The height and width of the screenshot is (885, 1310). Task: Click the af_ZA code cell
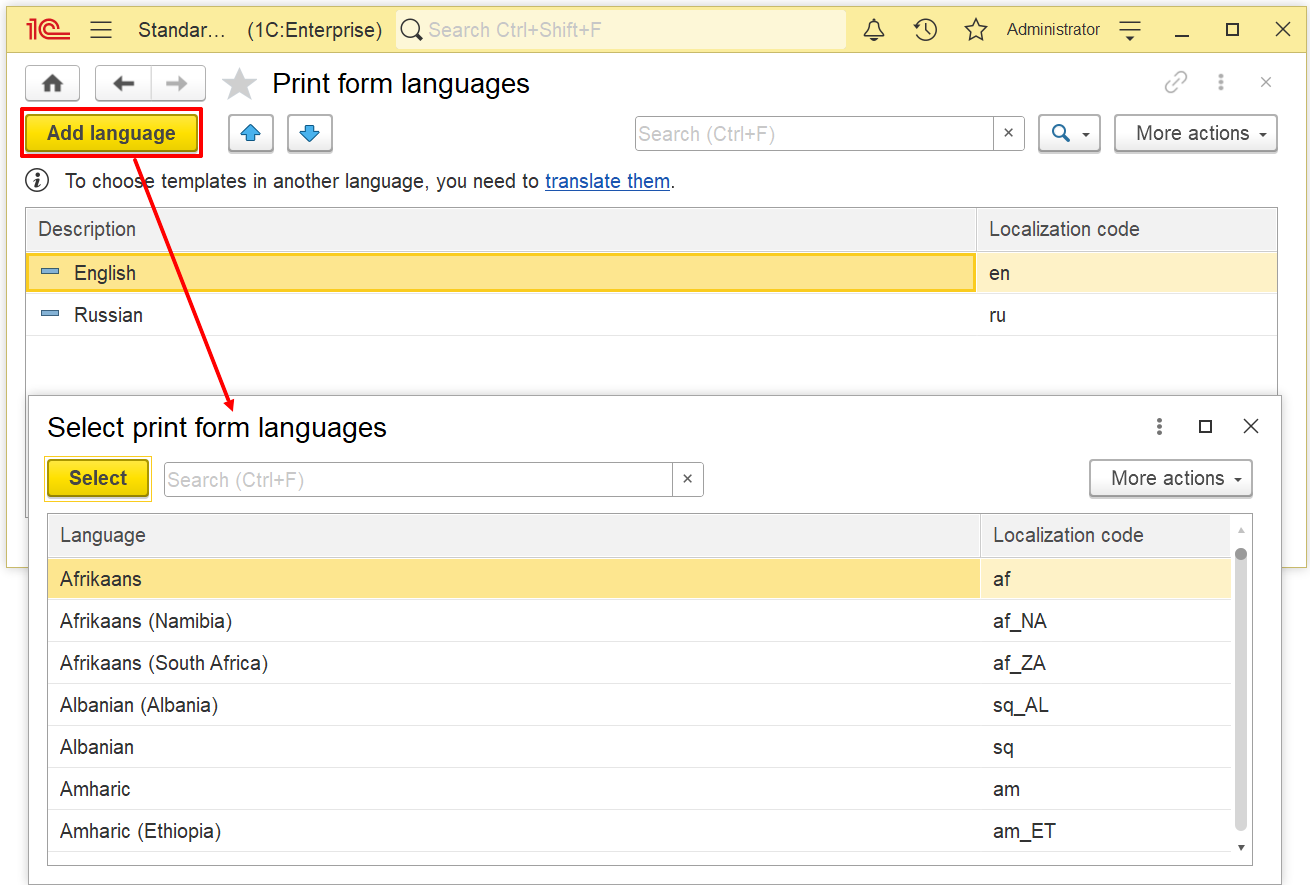coord(1106,663)
